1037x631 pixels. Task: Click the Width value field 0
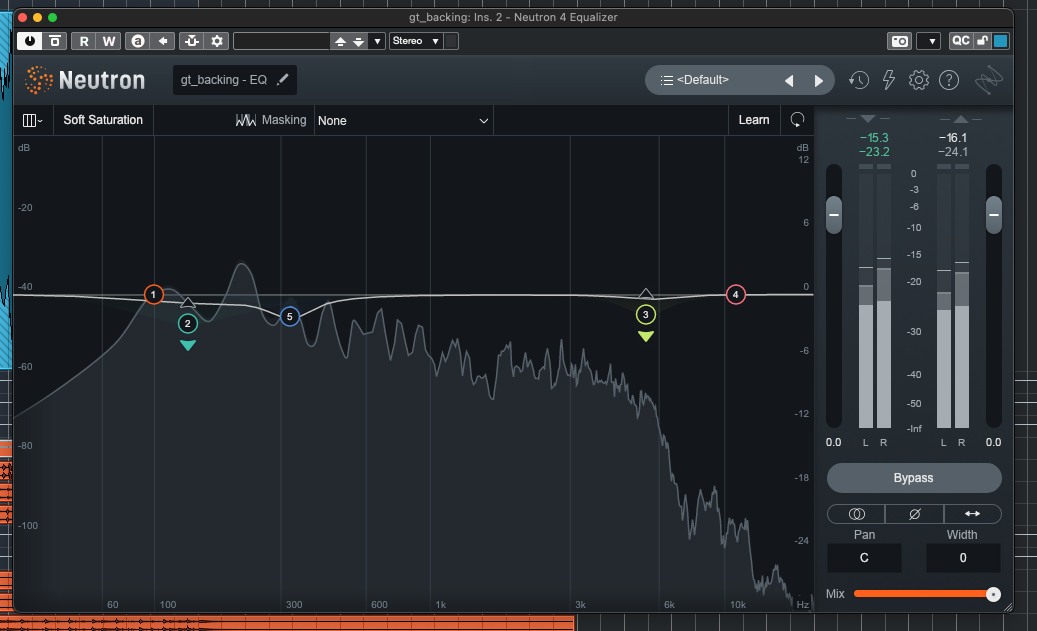coord(963,558)
